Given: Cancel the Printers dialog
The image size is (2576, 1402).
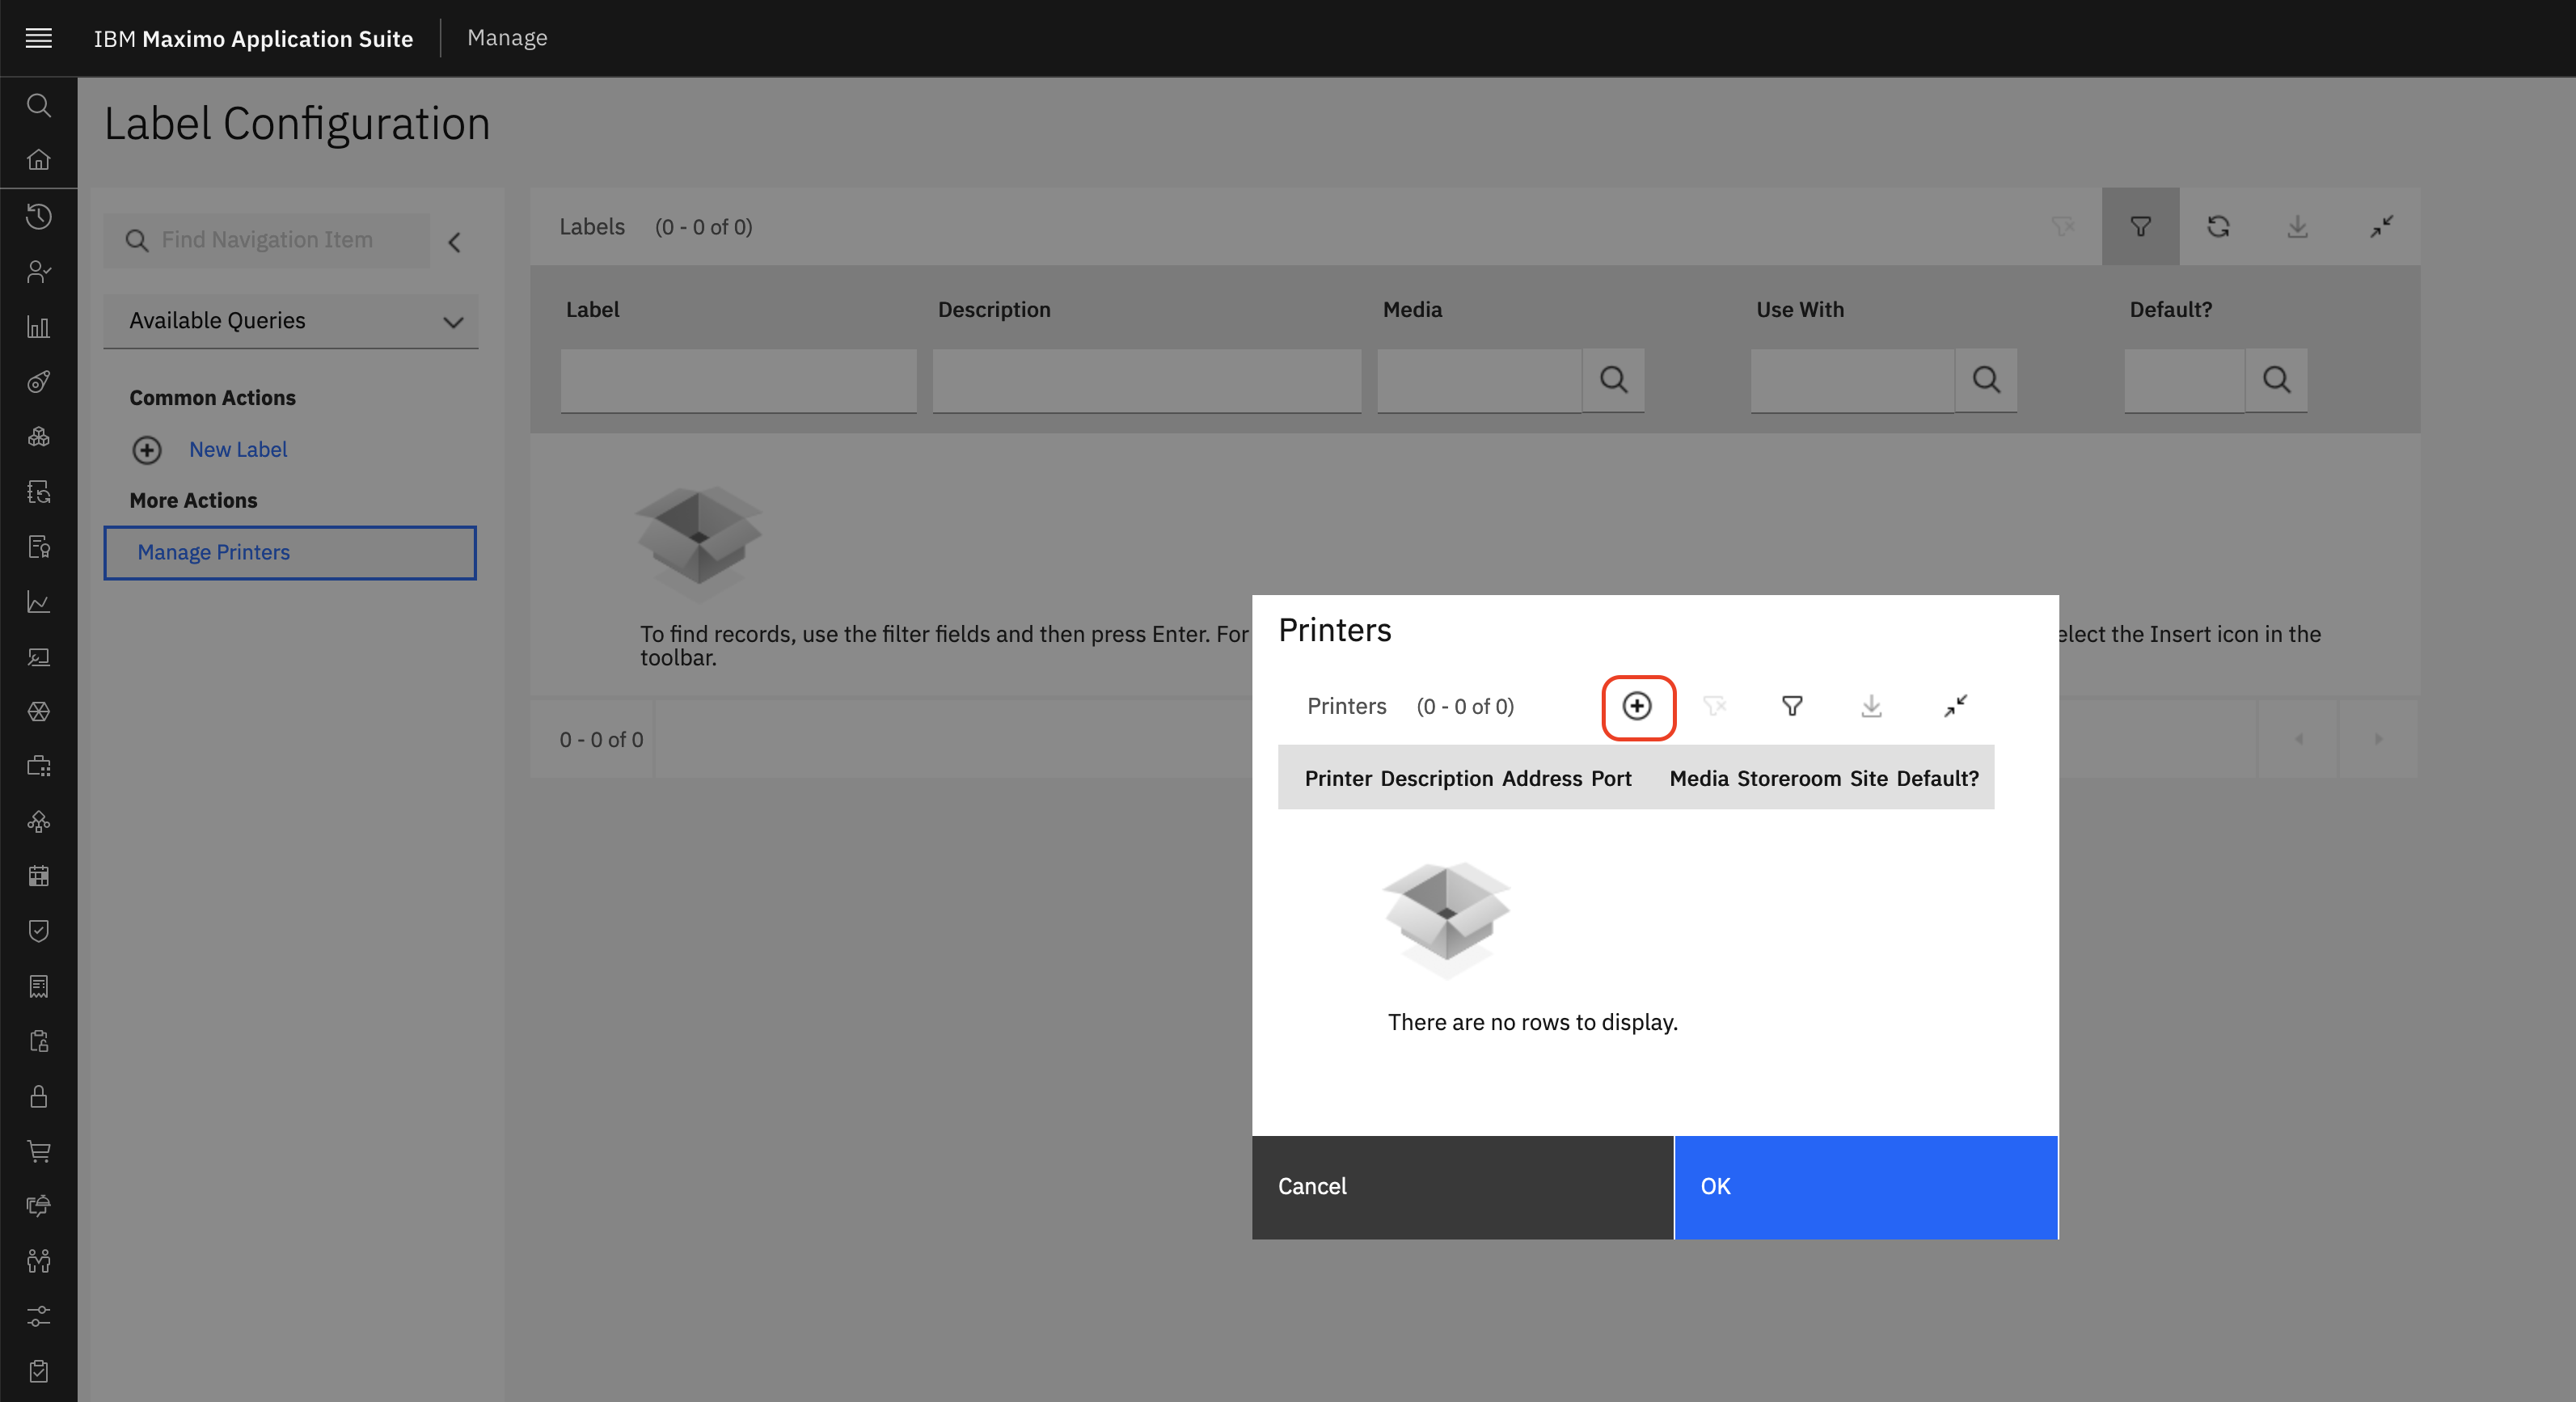Looking at the screenshot, I should tap(1462, 1186).
